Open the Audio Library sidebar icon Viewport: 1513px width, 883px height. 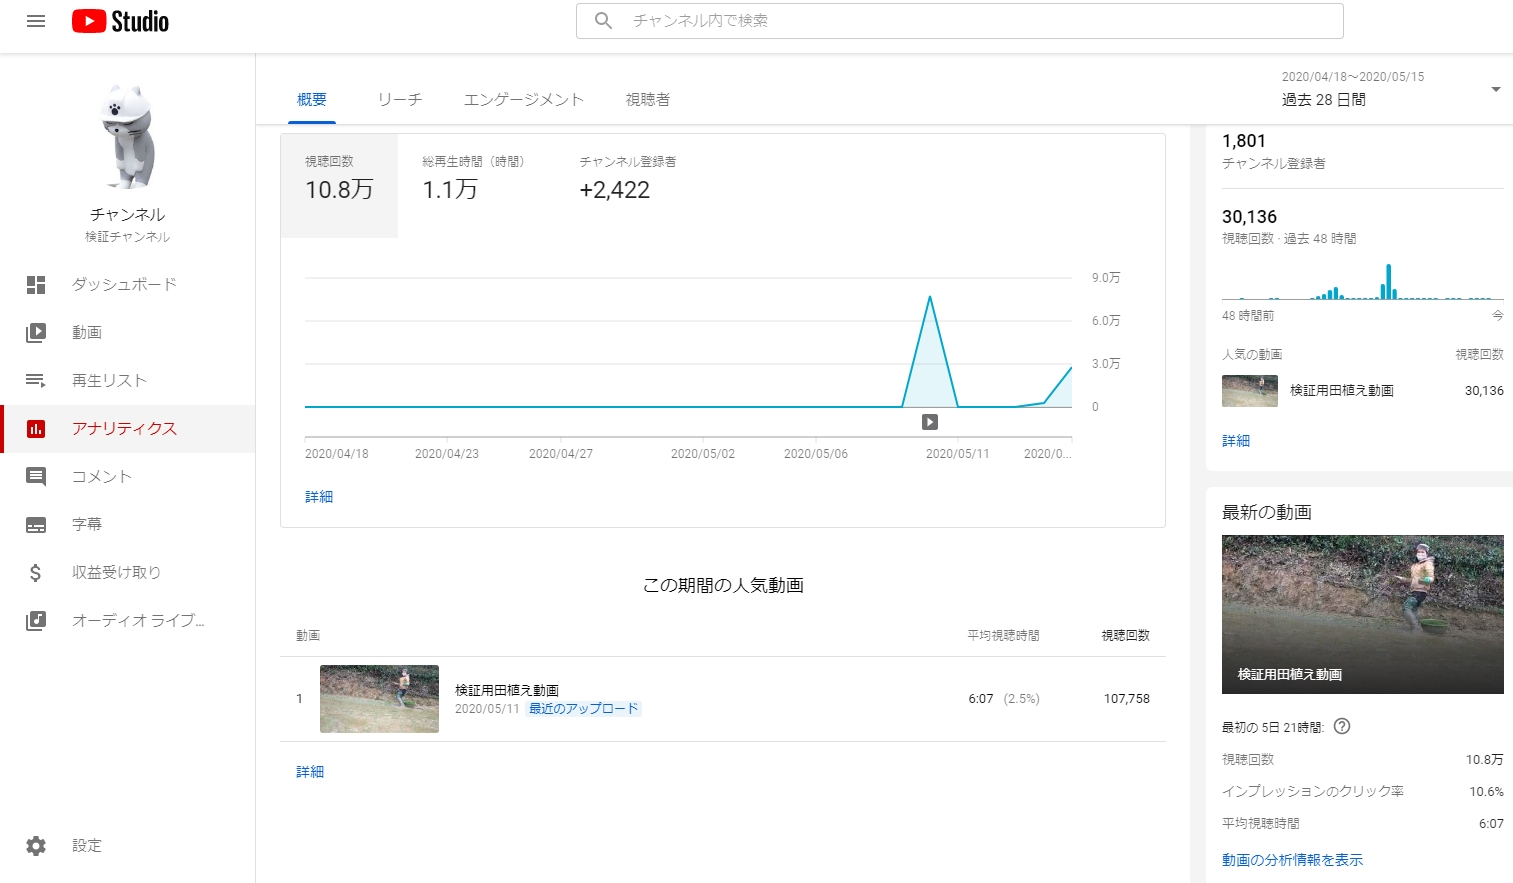pos(36,621)
